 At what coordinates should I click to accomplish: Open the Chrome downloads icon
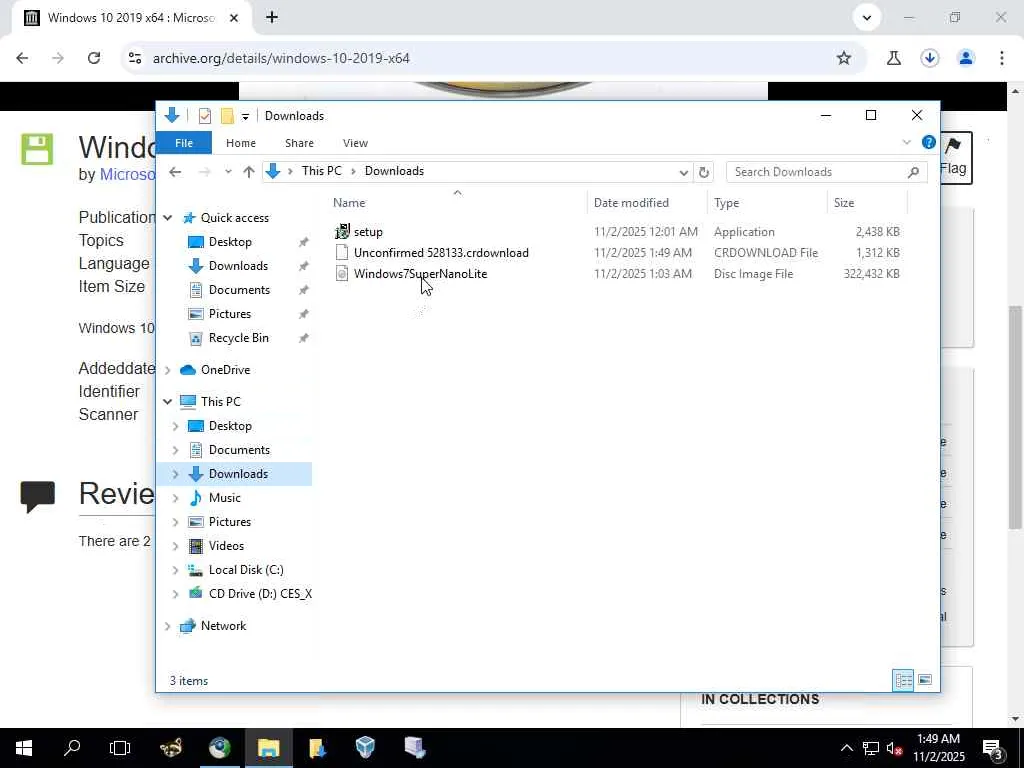[929, 58]
